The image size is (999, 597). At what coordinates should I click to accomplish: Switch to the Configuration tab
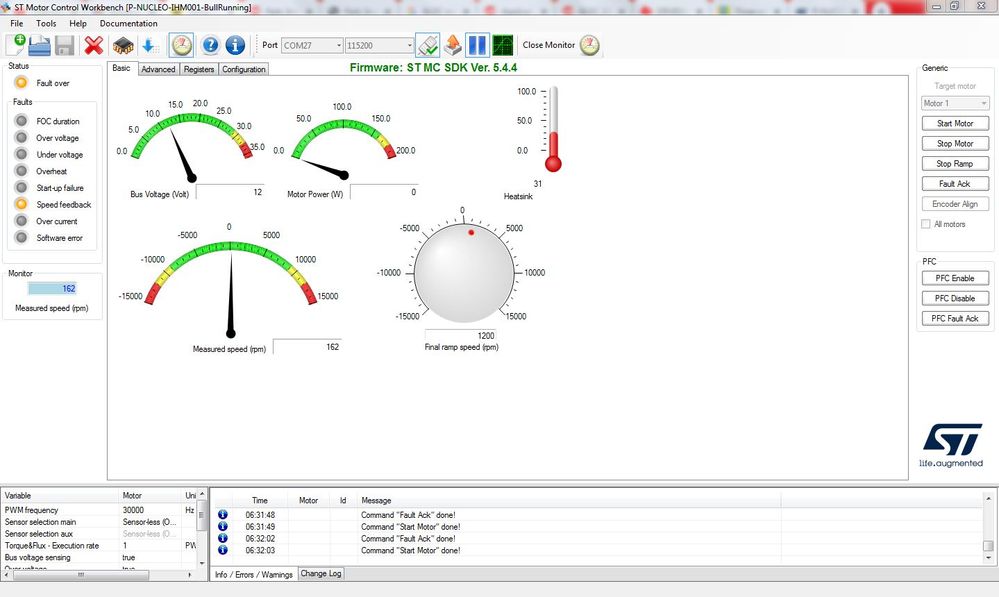(243, 69)
